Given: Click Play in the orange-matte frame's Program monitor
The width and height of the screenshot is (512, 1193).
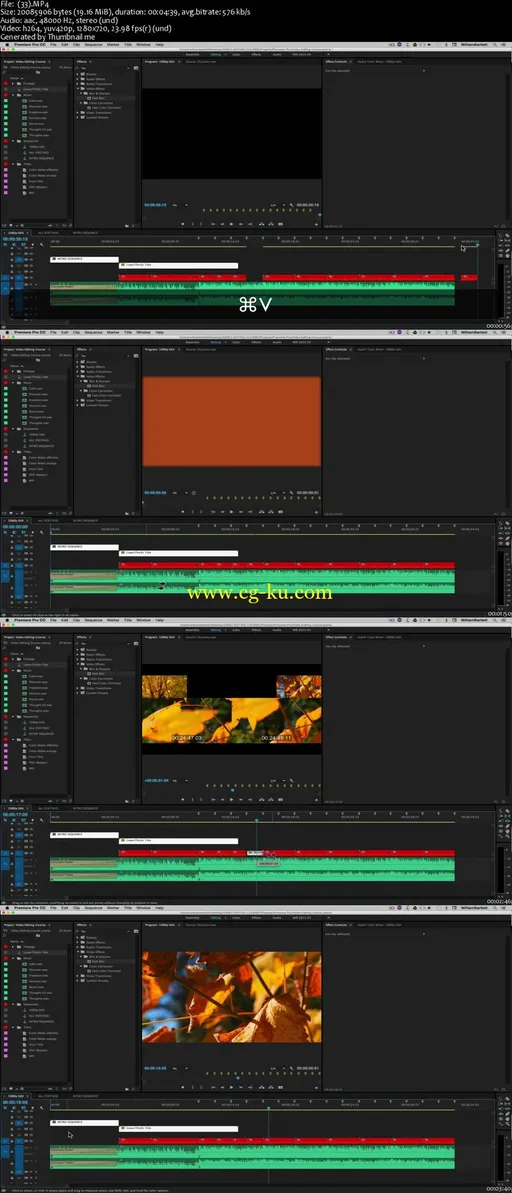Looking at the screenshot, I should click(x=231, y=511).
